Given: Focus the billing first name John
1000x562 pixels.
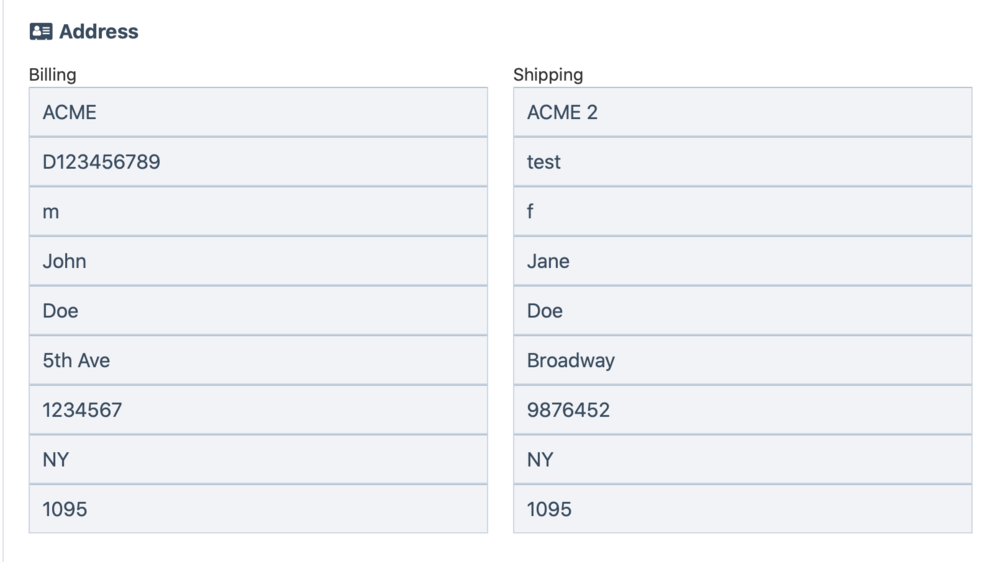Looking at the screenshot, I should [258, 261].
